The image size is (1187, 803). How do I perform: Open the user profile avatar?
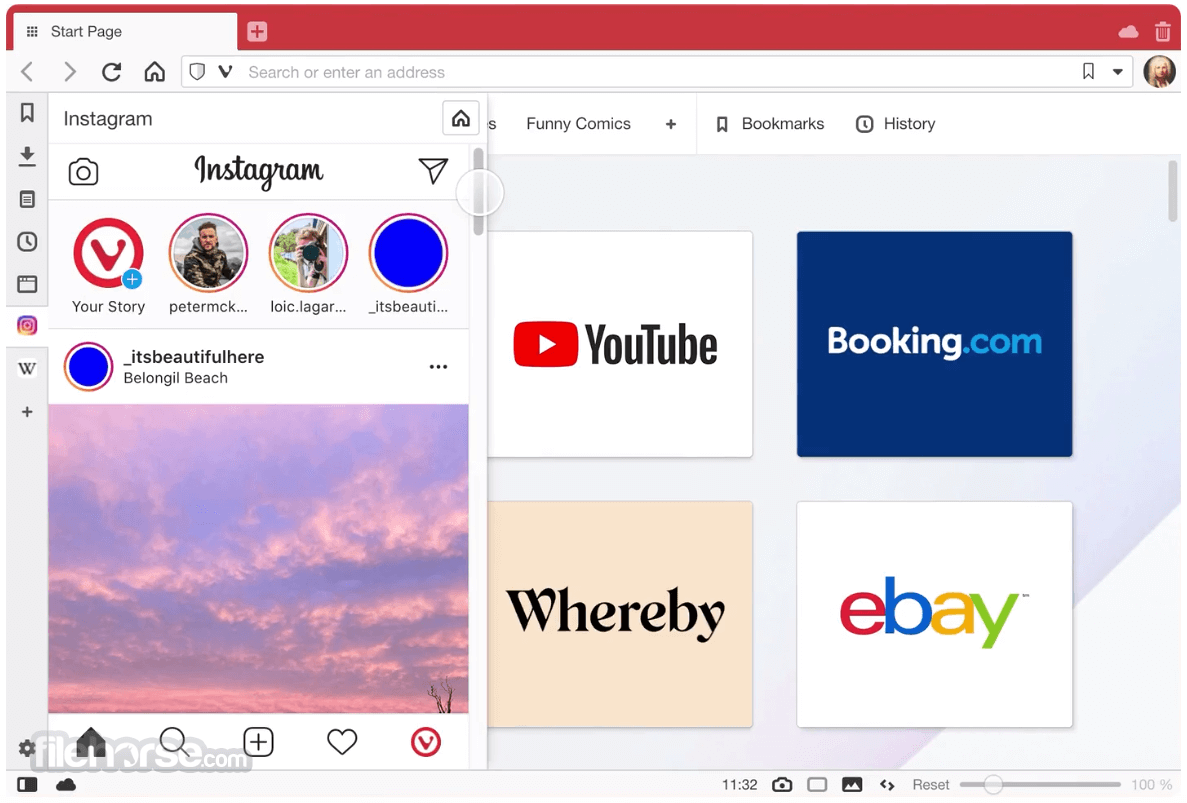coord(1160,72)
